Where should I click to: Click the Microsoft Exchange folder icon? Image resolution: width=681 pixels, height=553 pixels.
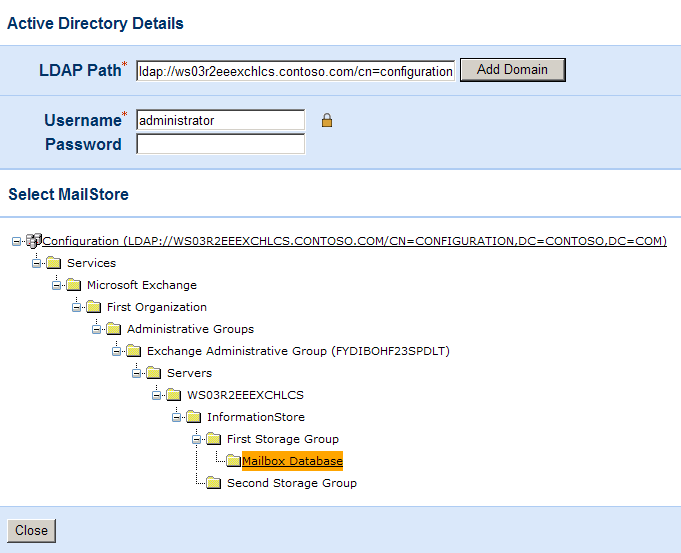pyautogui.click(x=73, y=285)
